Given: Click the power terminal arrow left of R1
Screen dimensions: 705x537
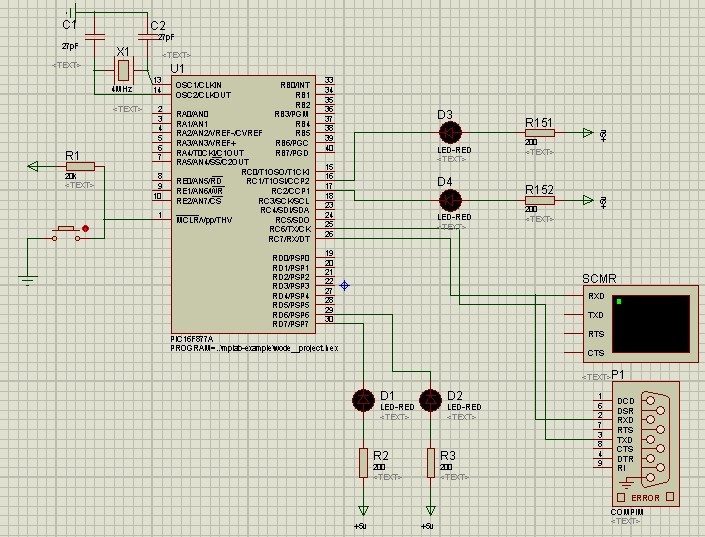Looking at the screenshot, I should point(33,166).
